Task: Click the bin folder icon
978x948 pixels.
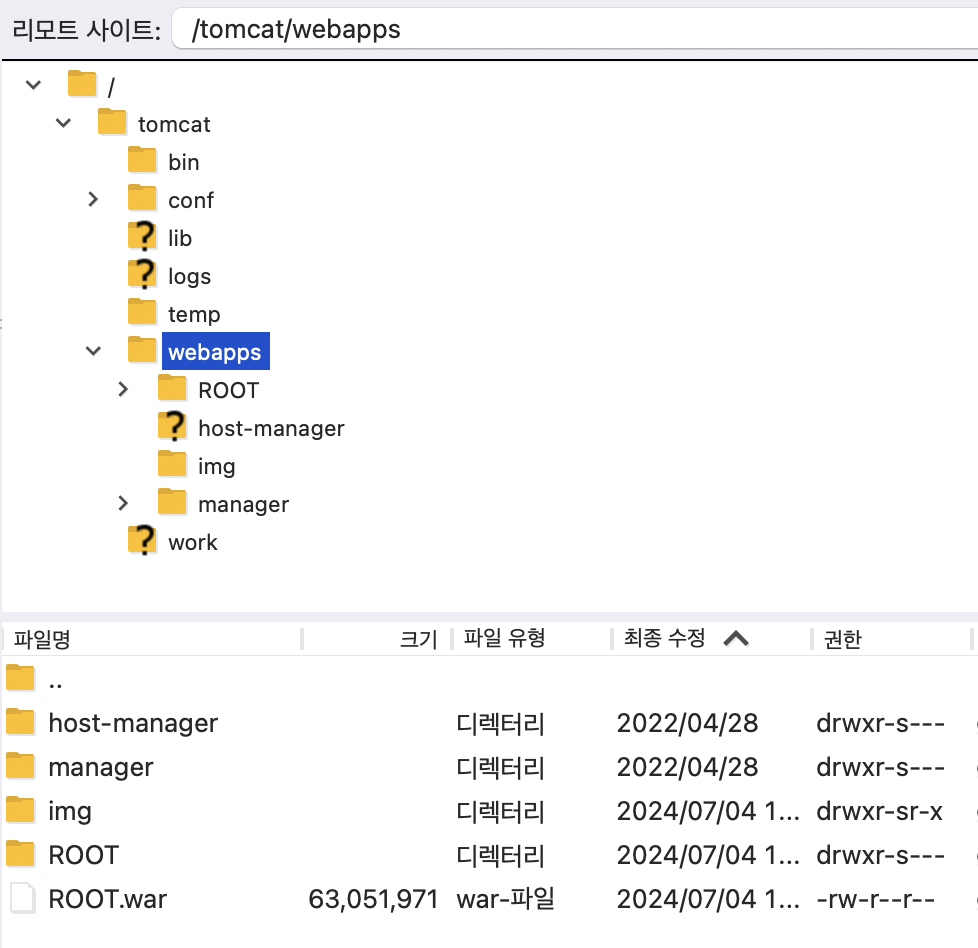Action: [142, 160]
